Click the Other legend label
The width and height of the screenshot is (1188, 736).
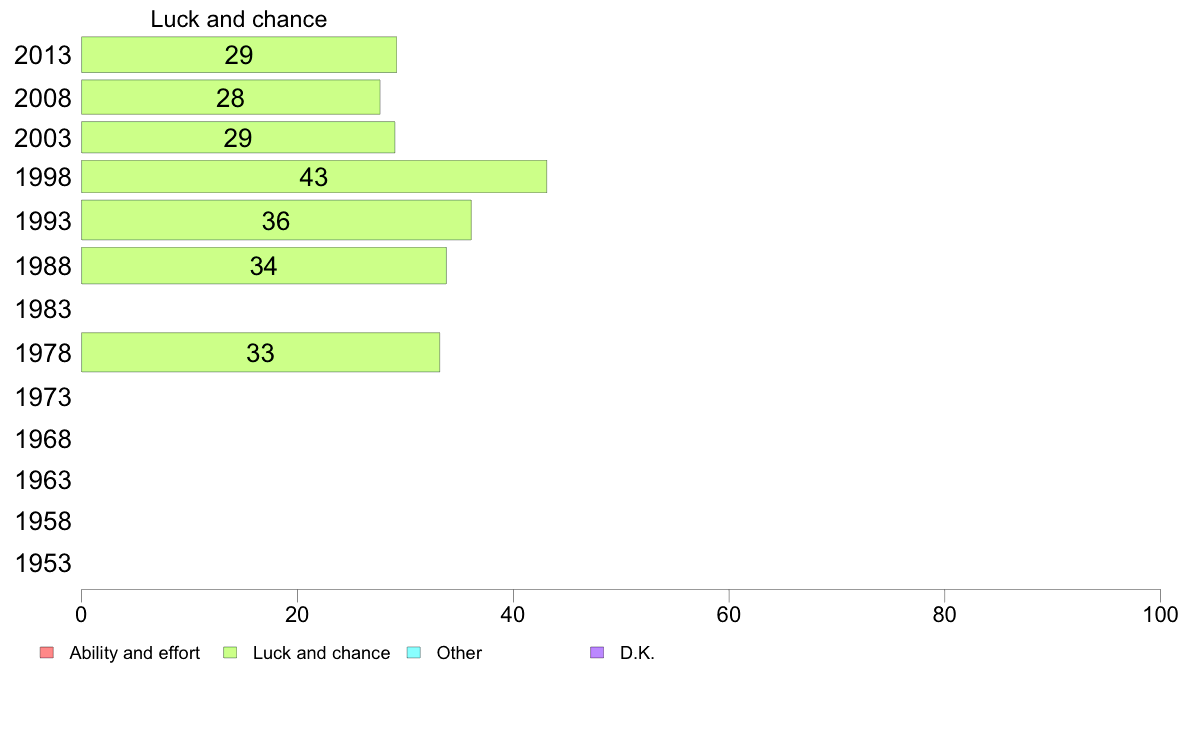[x=459, y=653]
